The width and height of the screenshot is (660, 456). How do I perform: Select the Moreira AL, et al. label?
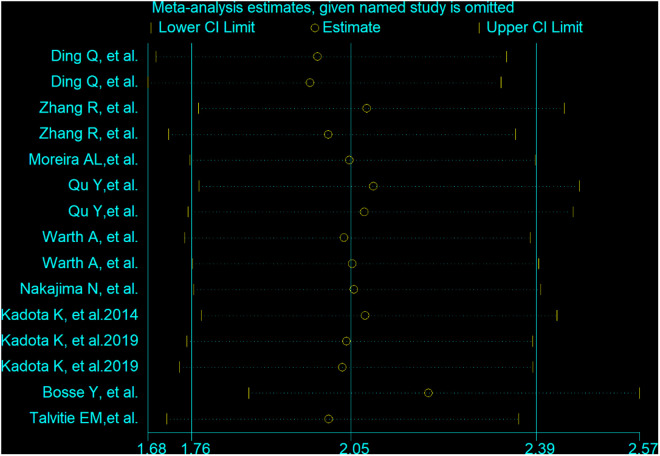coord(83,160)
